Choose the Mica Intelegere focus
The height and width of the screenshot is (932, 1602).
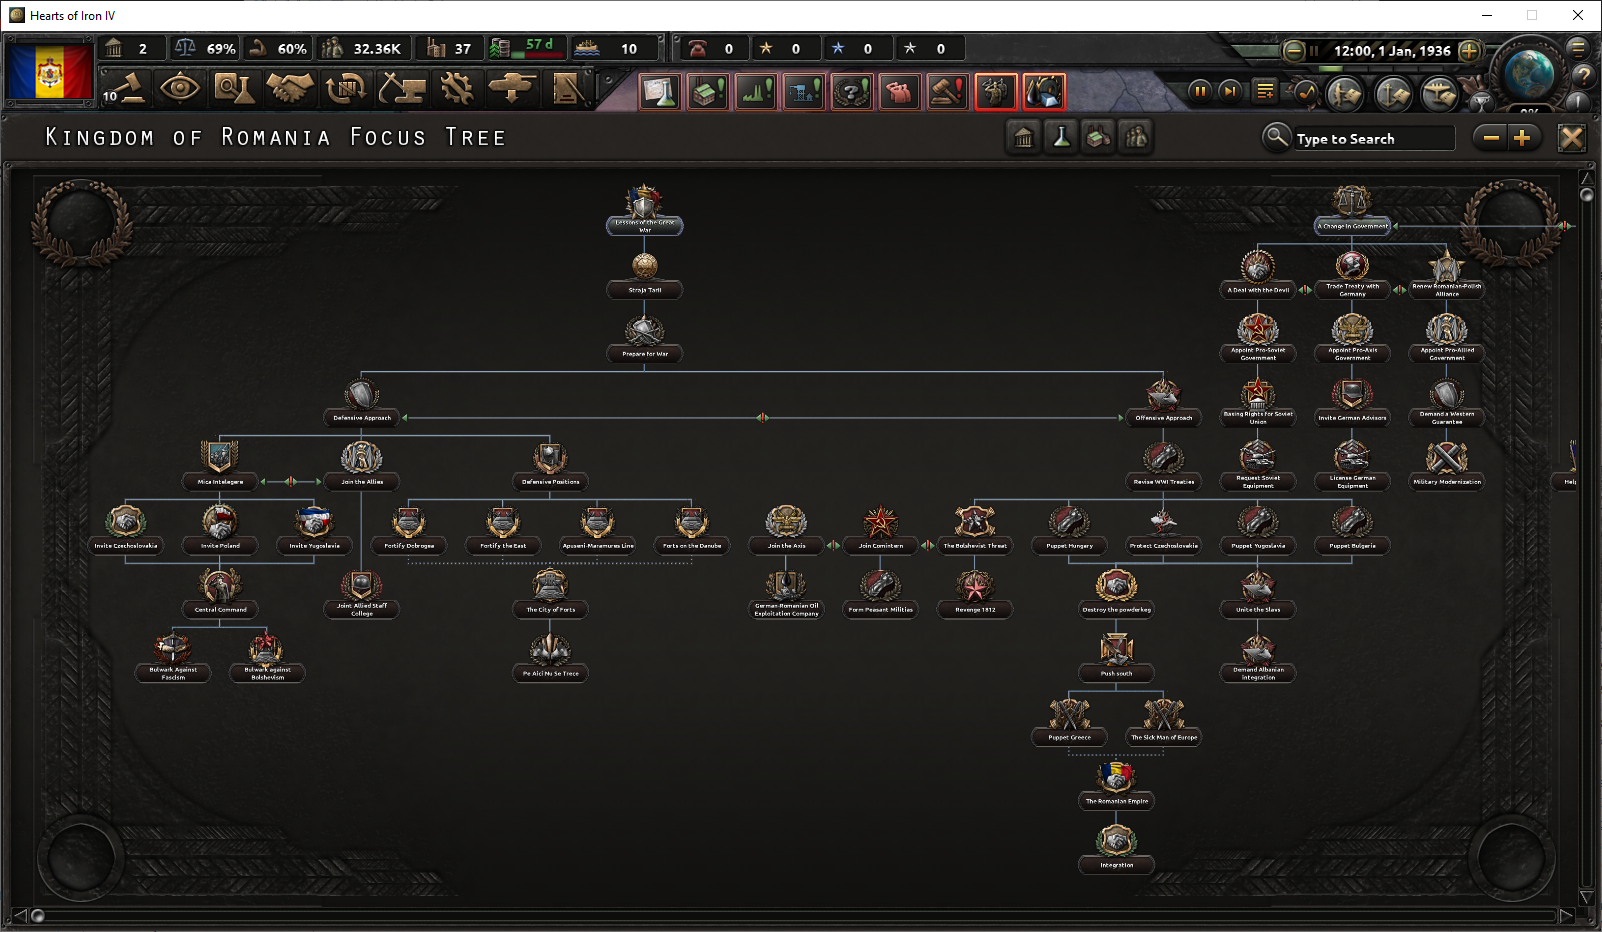220,467
